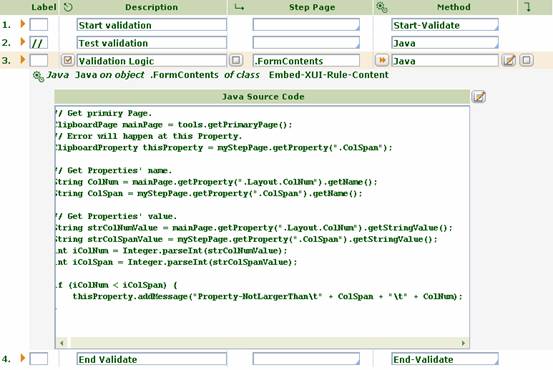This screenshot has width=553, height=370.
Task: Click the Java Source Code header bar
Action: point(262,97)
